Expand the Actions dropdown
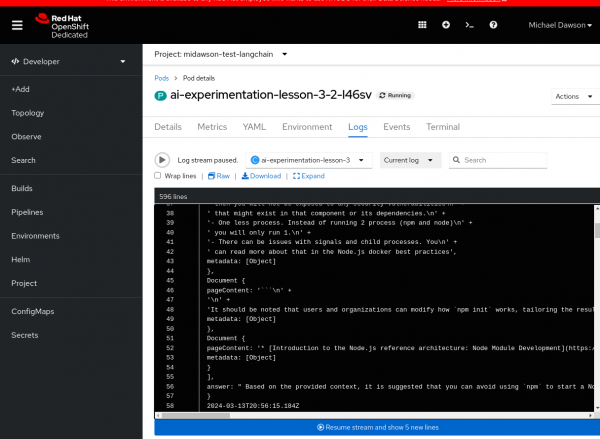Screen dimensions: 600x439 tap(572, 96)
